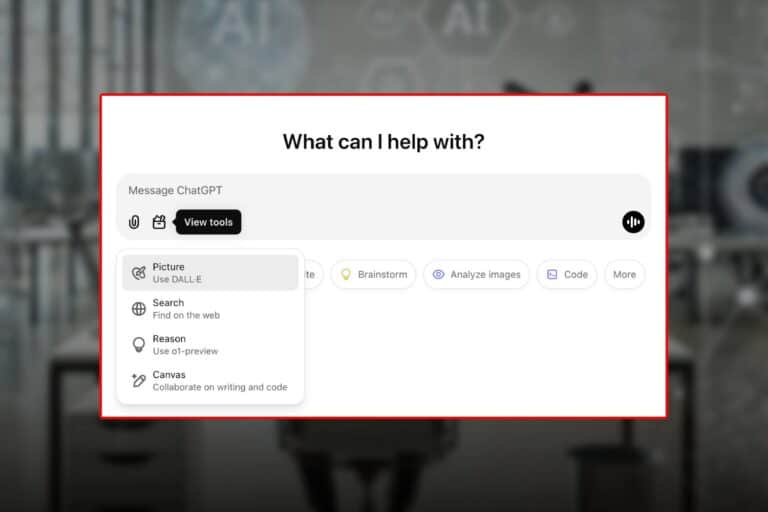Click the lightbulb Reason icon
This screenshot has width=768, height=512.
(139, 344)
